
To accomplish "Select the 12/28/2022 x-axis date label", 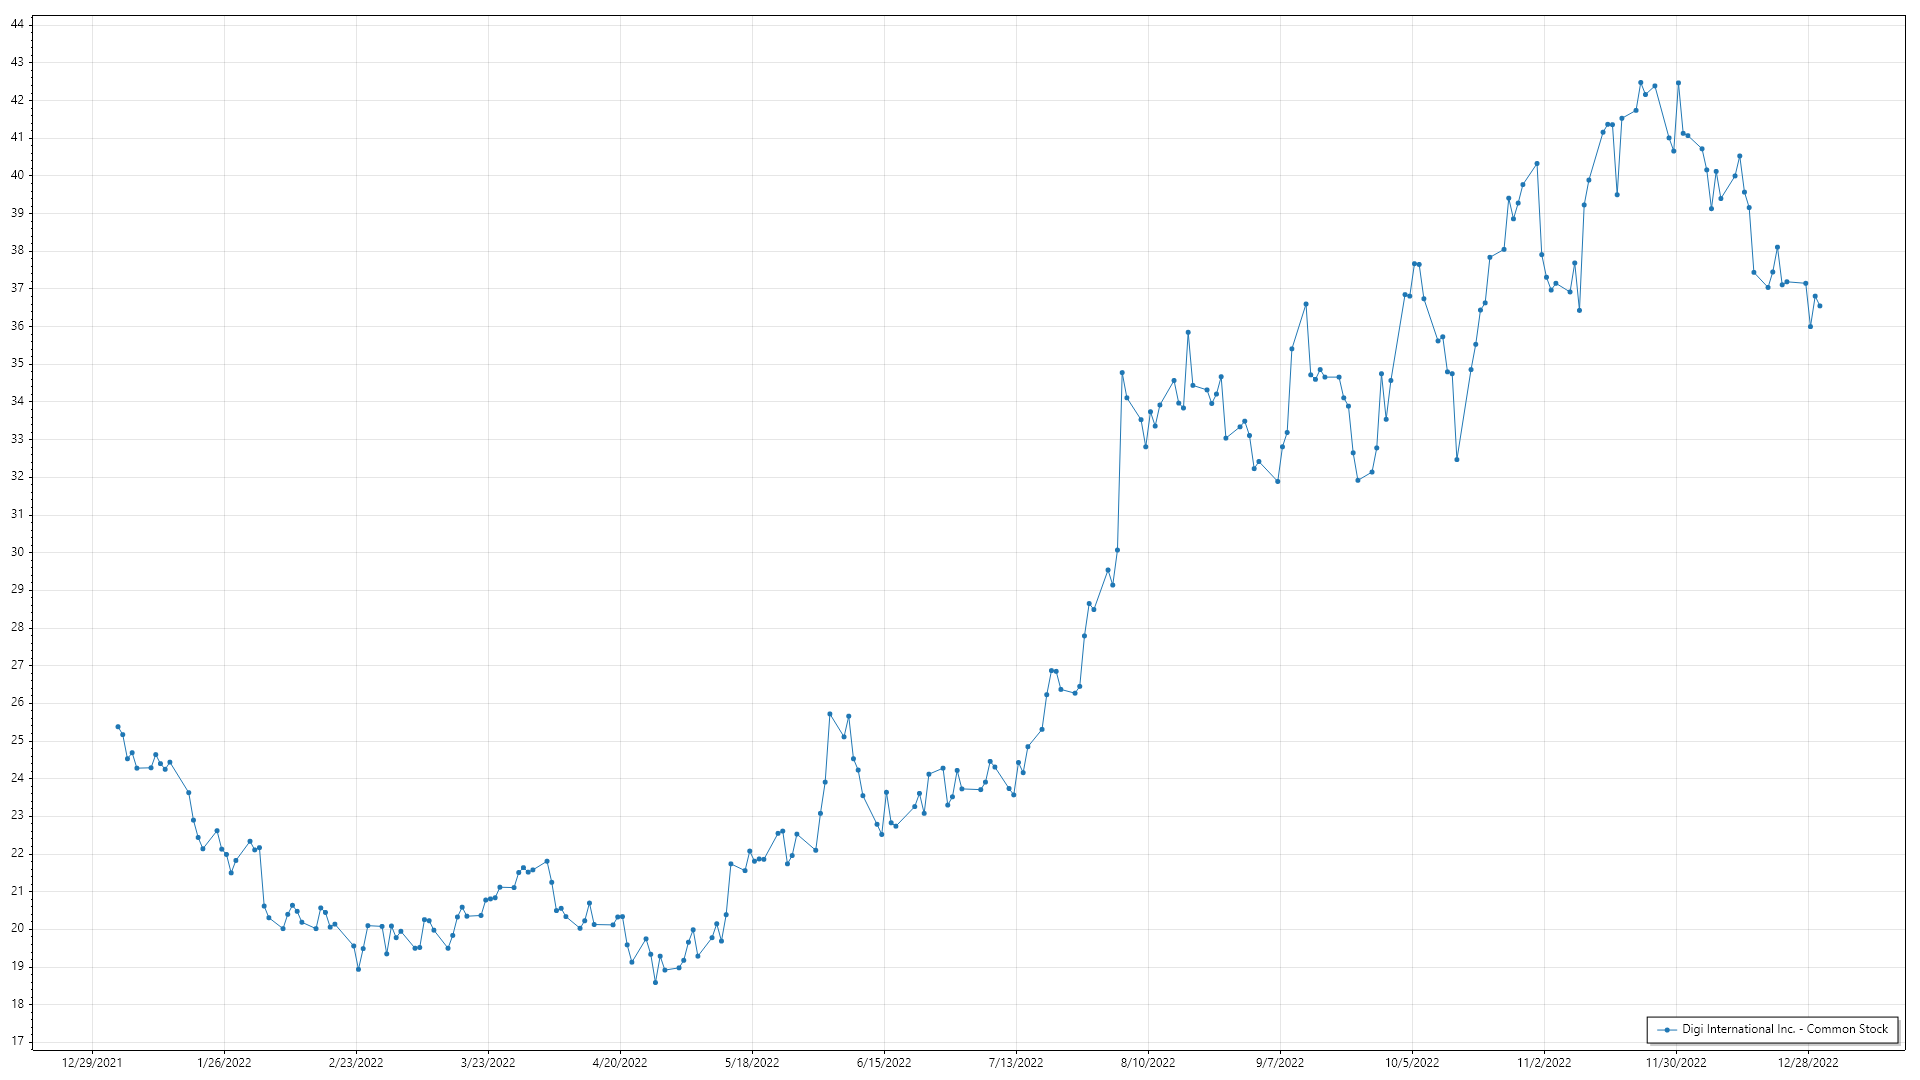I will click(x=1808, y=1062).
